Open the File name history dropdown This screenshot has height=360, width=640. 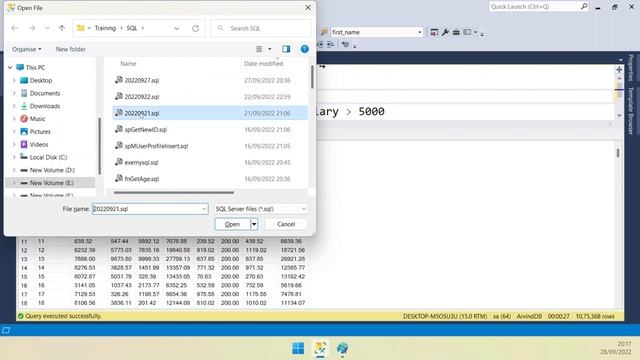point(204,209)
